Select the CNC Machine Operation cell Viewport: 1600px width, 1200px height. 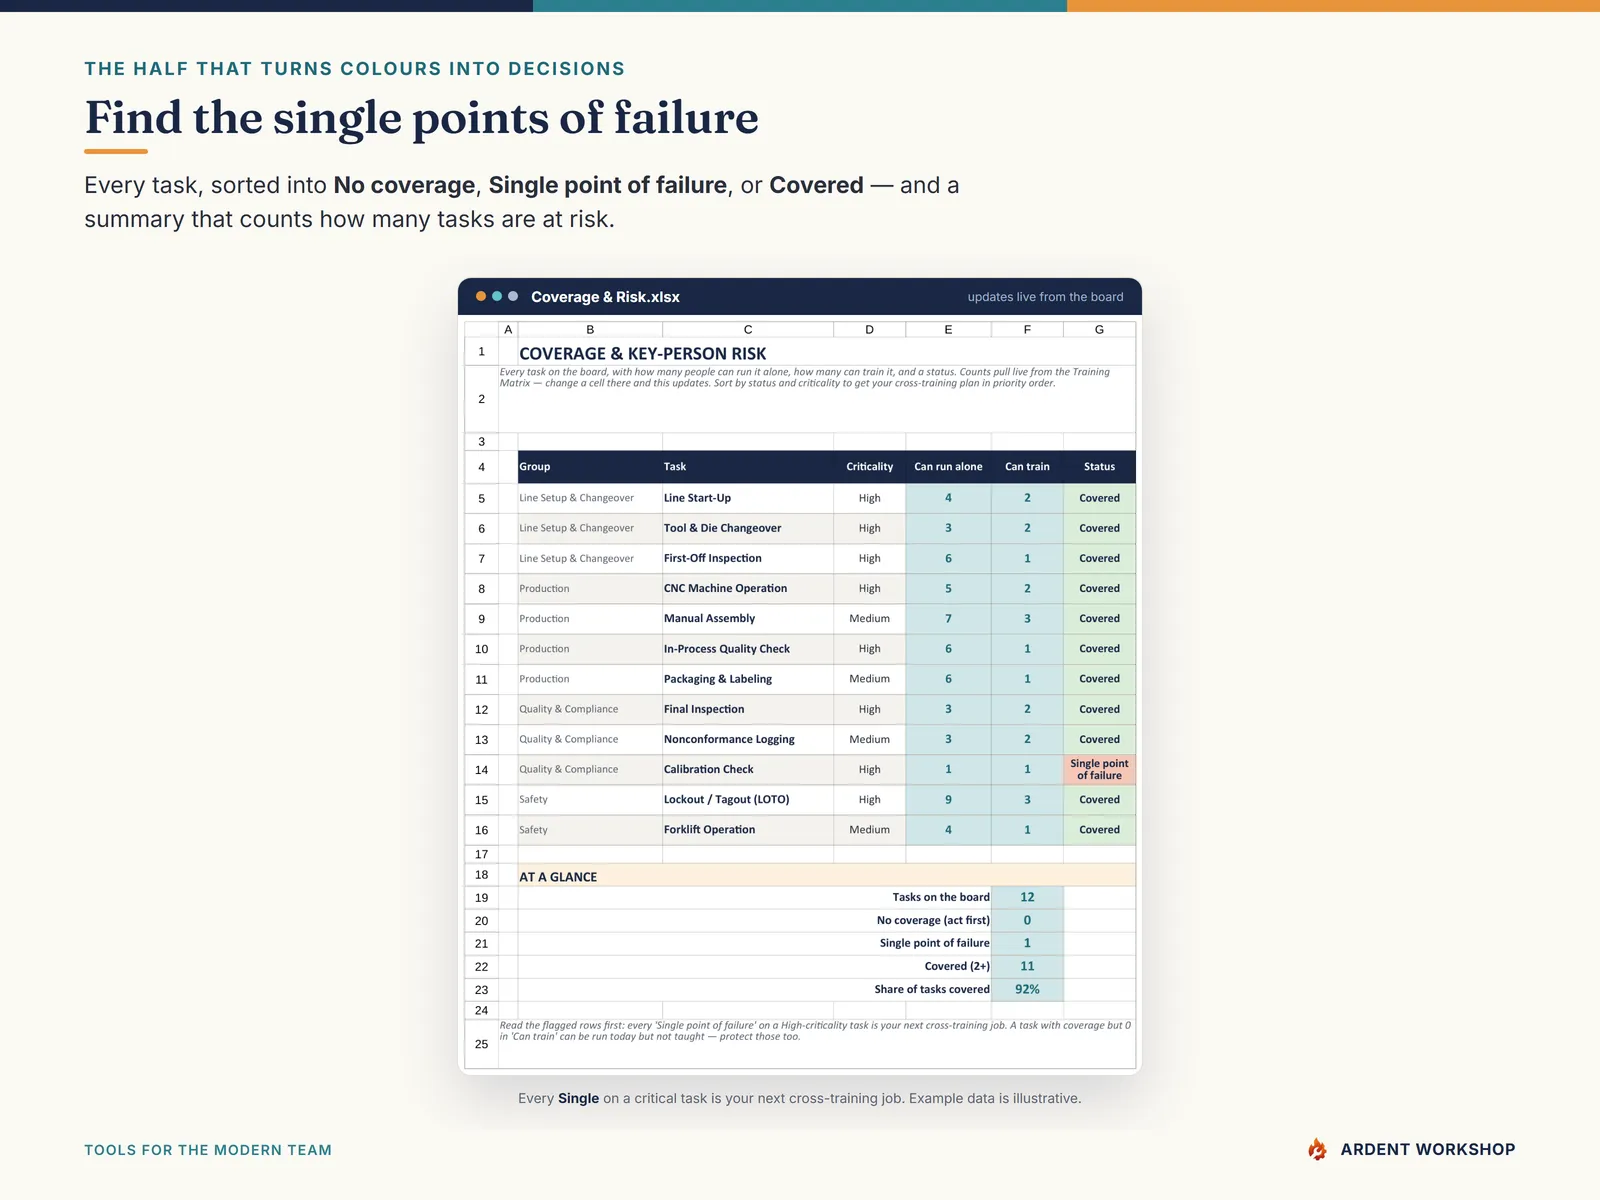tap(748, 588)
